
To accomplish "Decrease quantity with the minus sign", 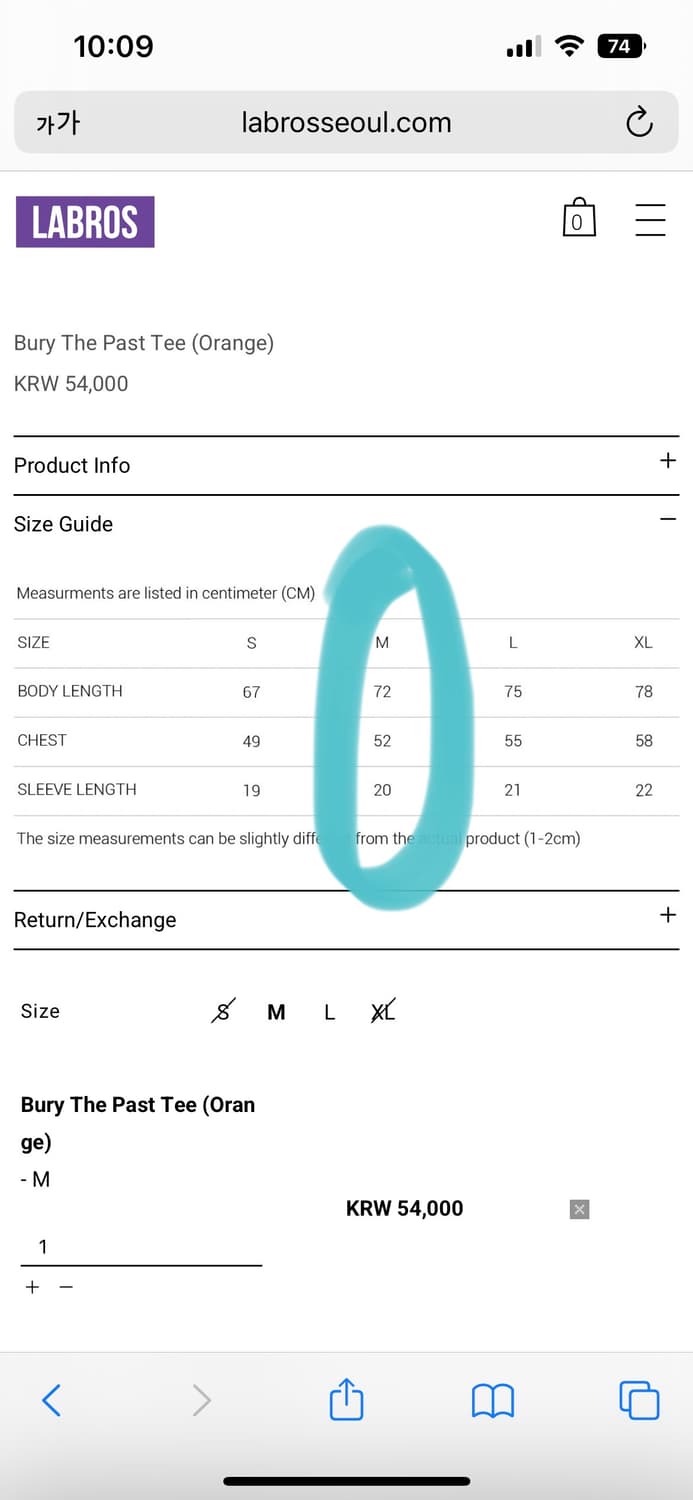I will (66, 1287).
